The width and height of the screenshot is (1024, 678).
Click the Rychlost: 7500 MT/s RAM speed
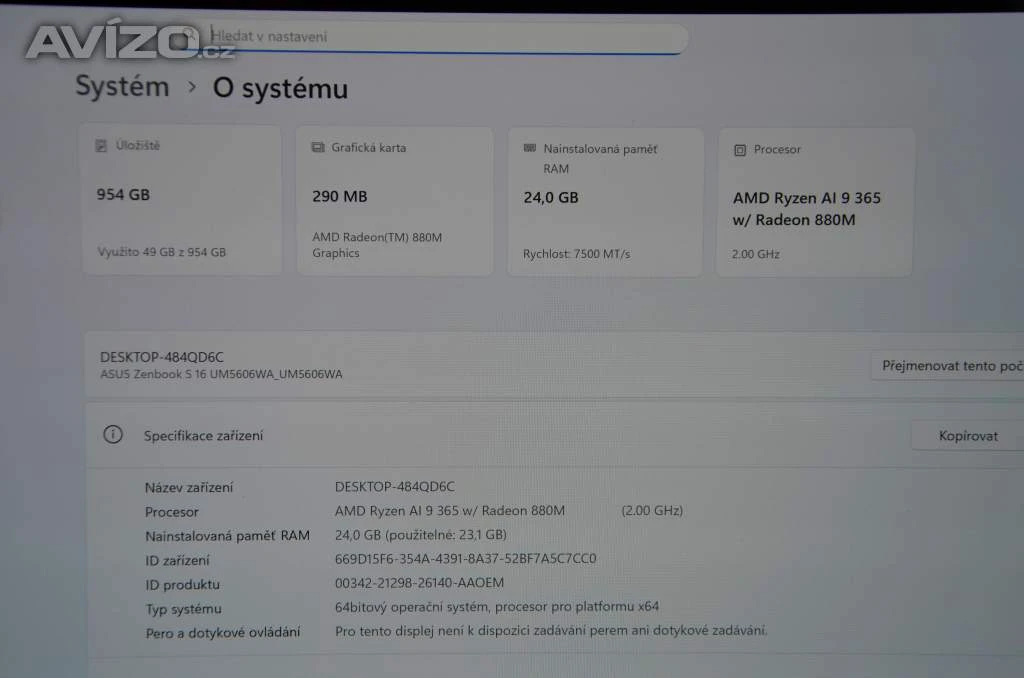[576, 254]
